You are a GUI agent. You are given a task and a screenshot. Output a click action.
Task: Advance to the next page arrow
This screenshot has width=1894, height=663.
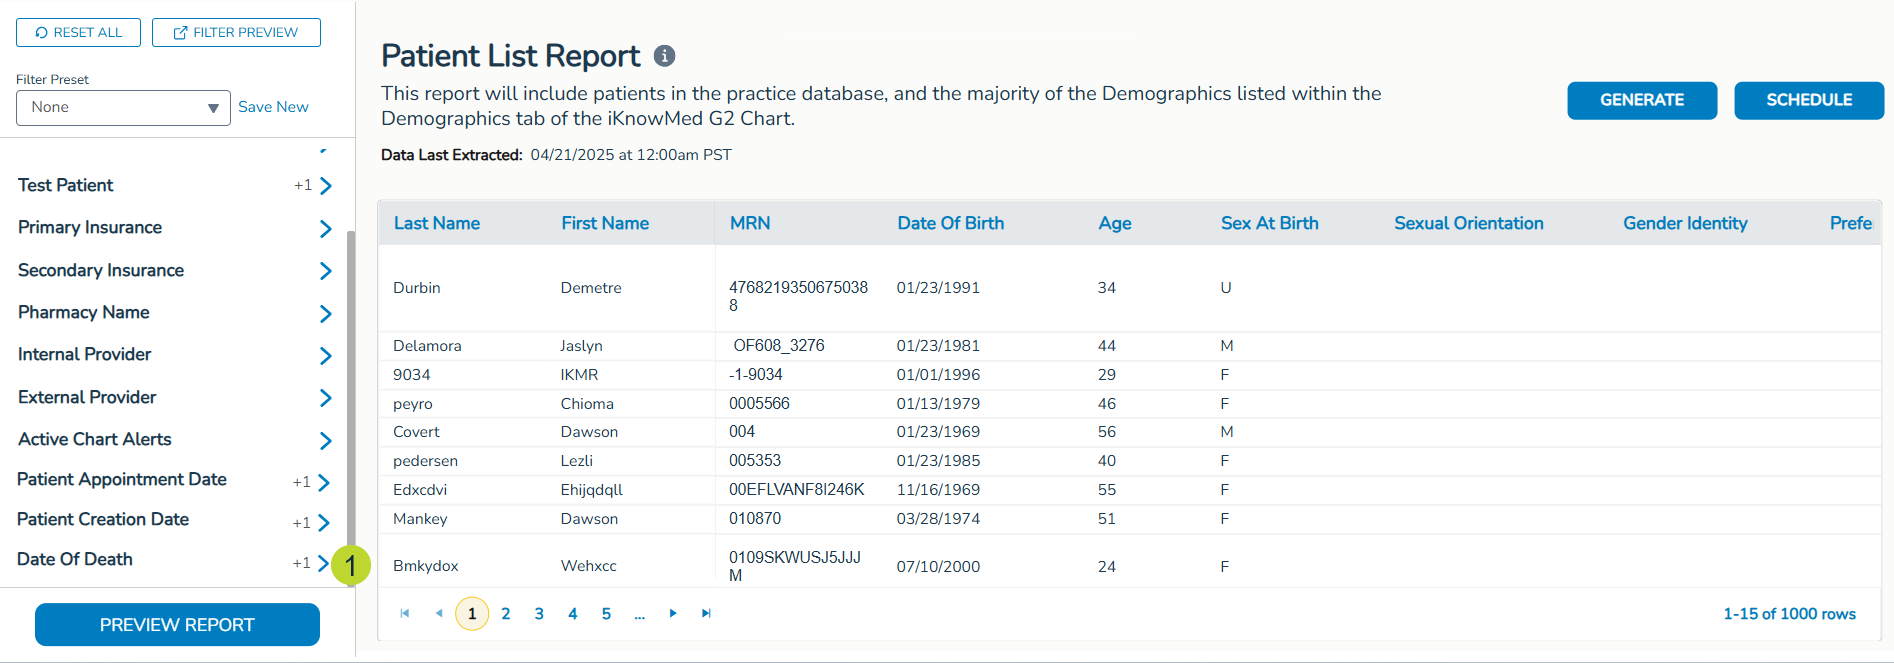673,613
